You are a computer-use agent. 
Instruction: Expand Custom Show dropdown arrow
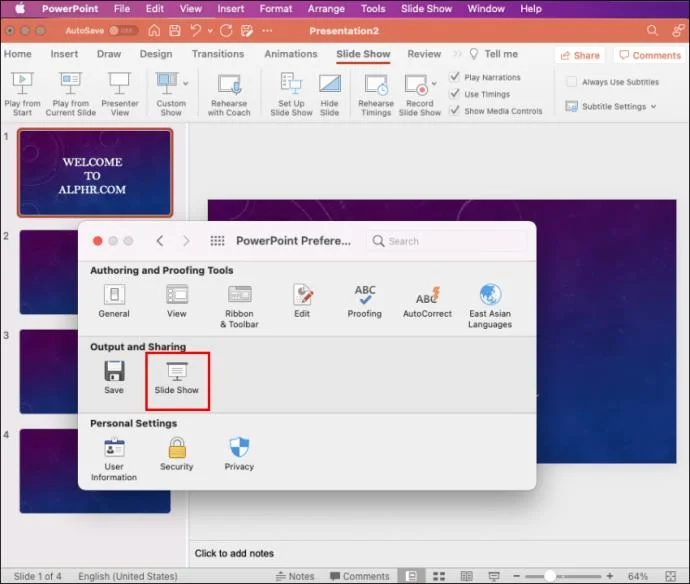point(186,83)
